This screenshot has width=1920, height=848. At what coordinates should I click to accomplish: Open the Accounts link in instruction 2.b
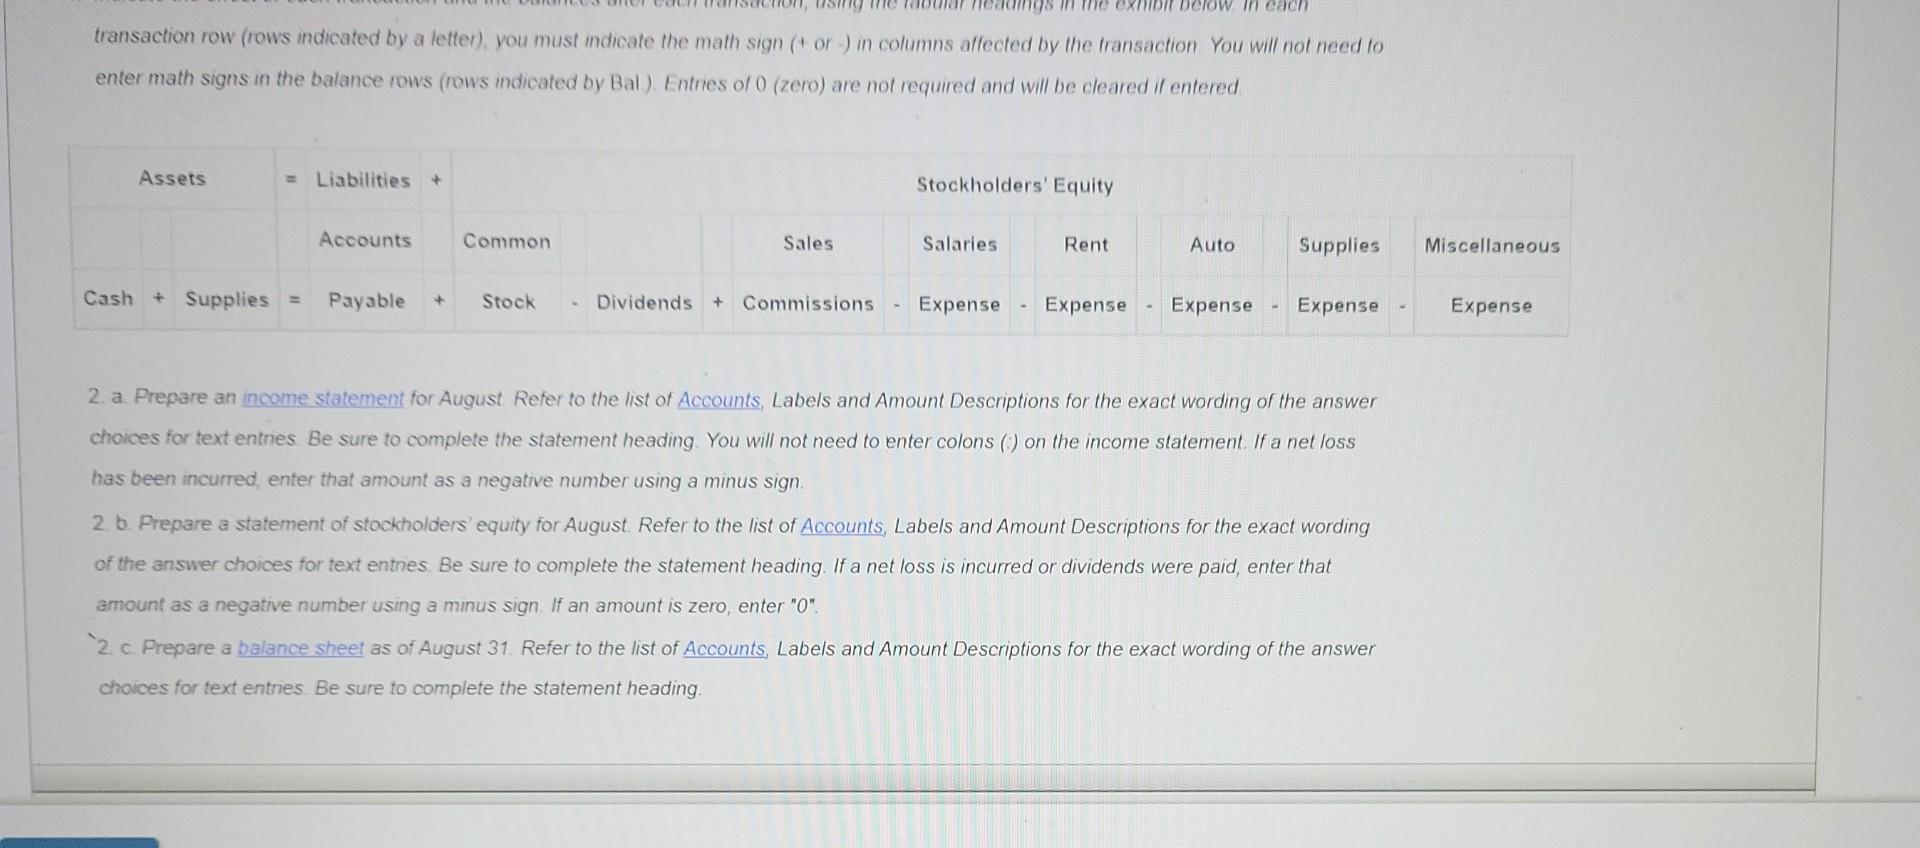pos(842,526)
